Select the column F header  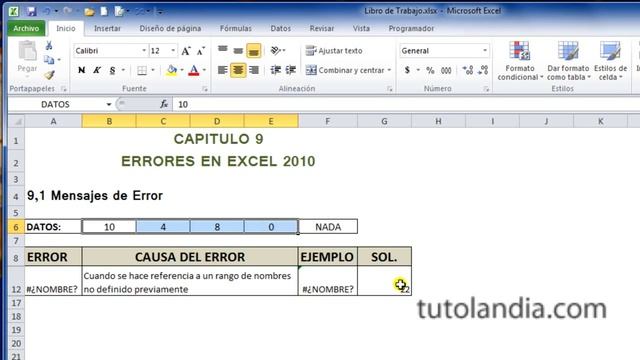[x=328, y=121]
